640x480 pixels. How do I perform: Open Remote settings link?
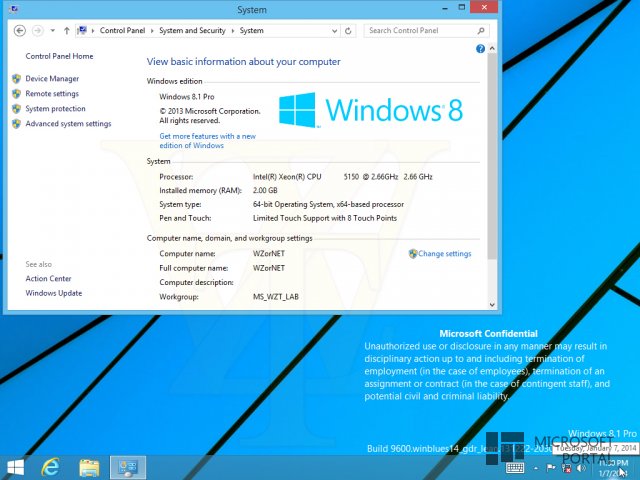point(52,94)
